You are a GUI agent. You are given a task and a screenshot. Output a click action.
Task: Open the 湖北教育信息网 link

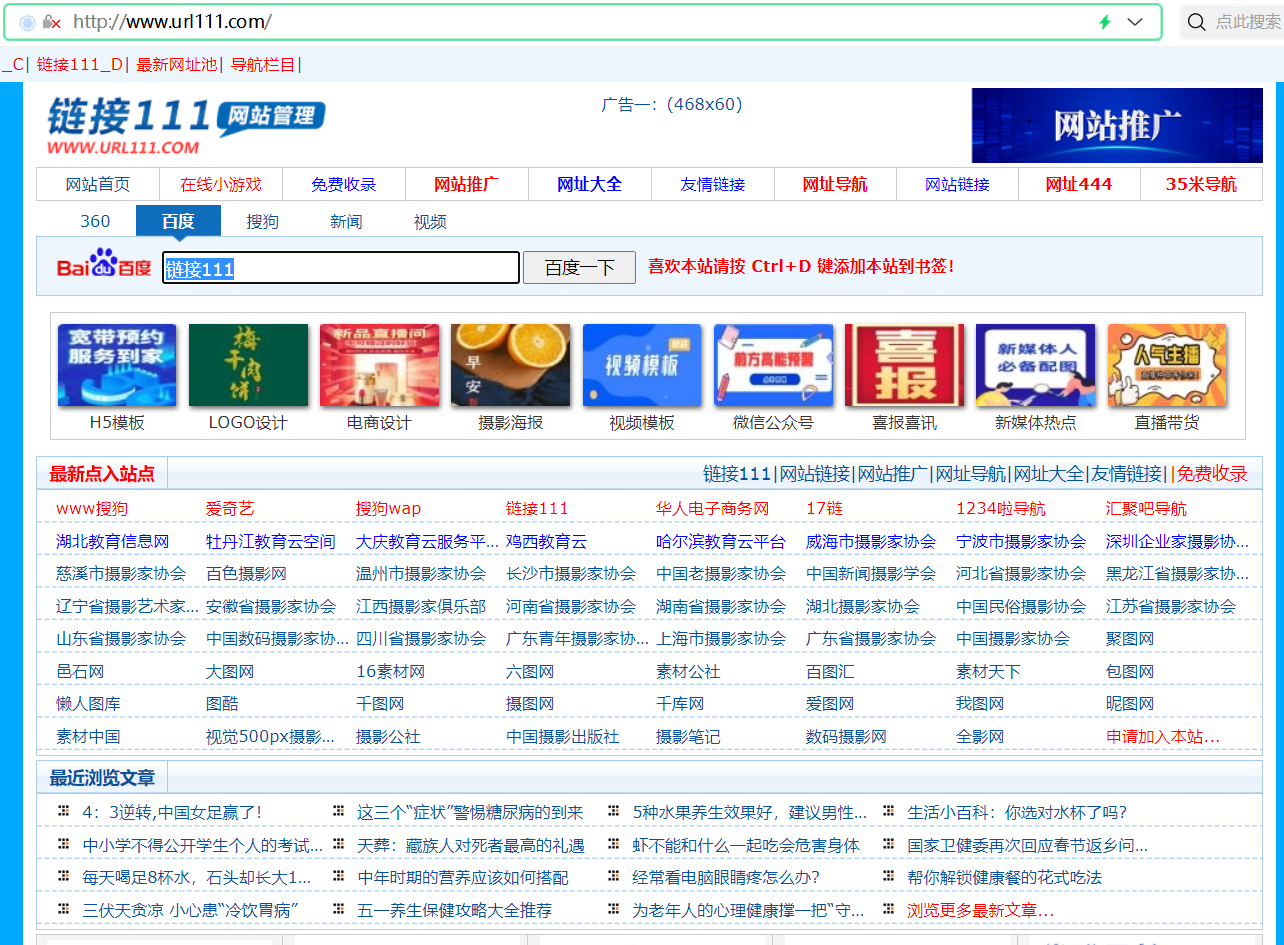pos(113,541)
